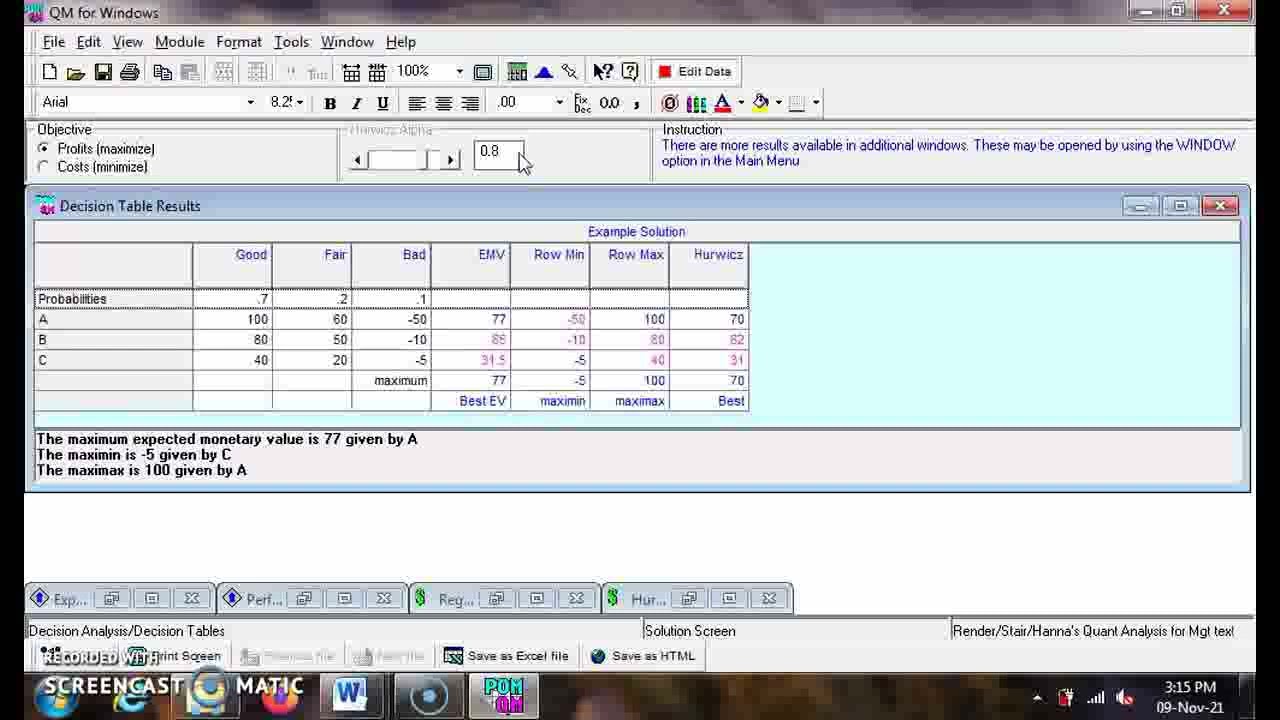The height and width of the screenshot is (720, 1280).
Task: Open the Window menu
Action: (347, 42)
